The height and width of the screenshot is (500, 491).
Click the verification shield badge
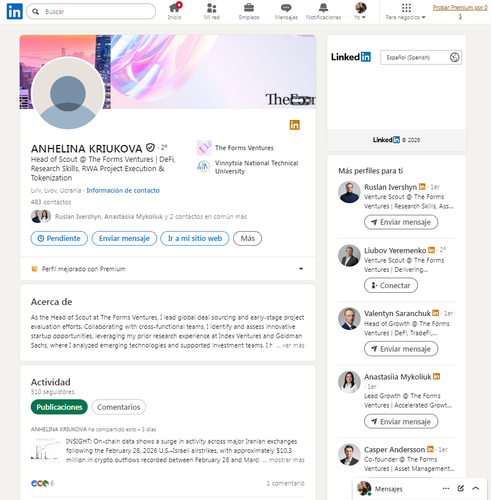tap(150, 147)
